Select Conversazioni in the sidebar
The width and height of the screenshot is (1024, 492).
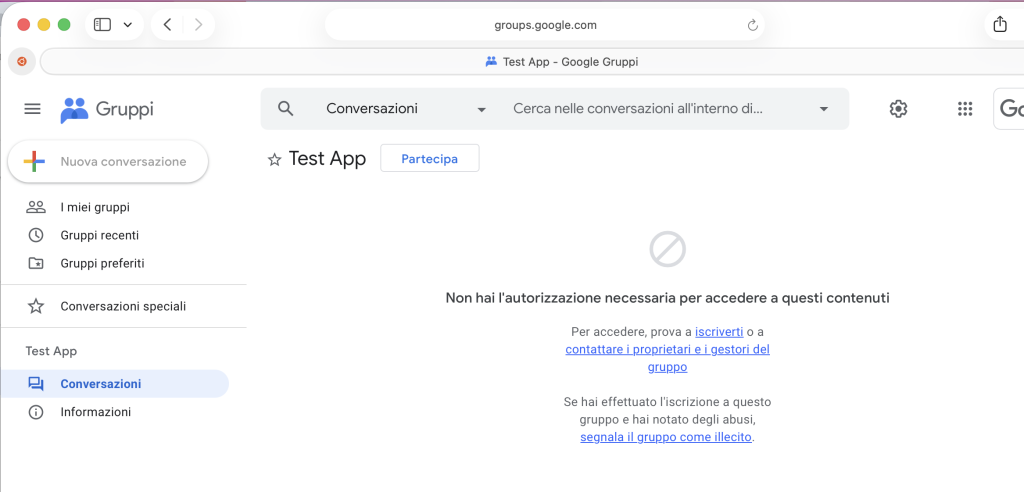(x=100, y=384)
